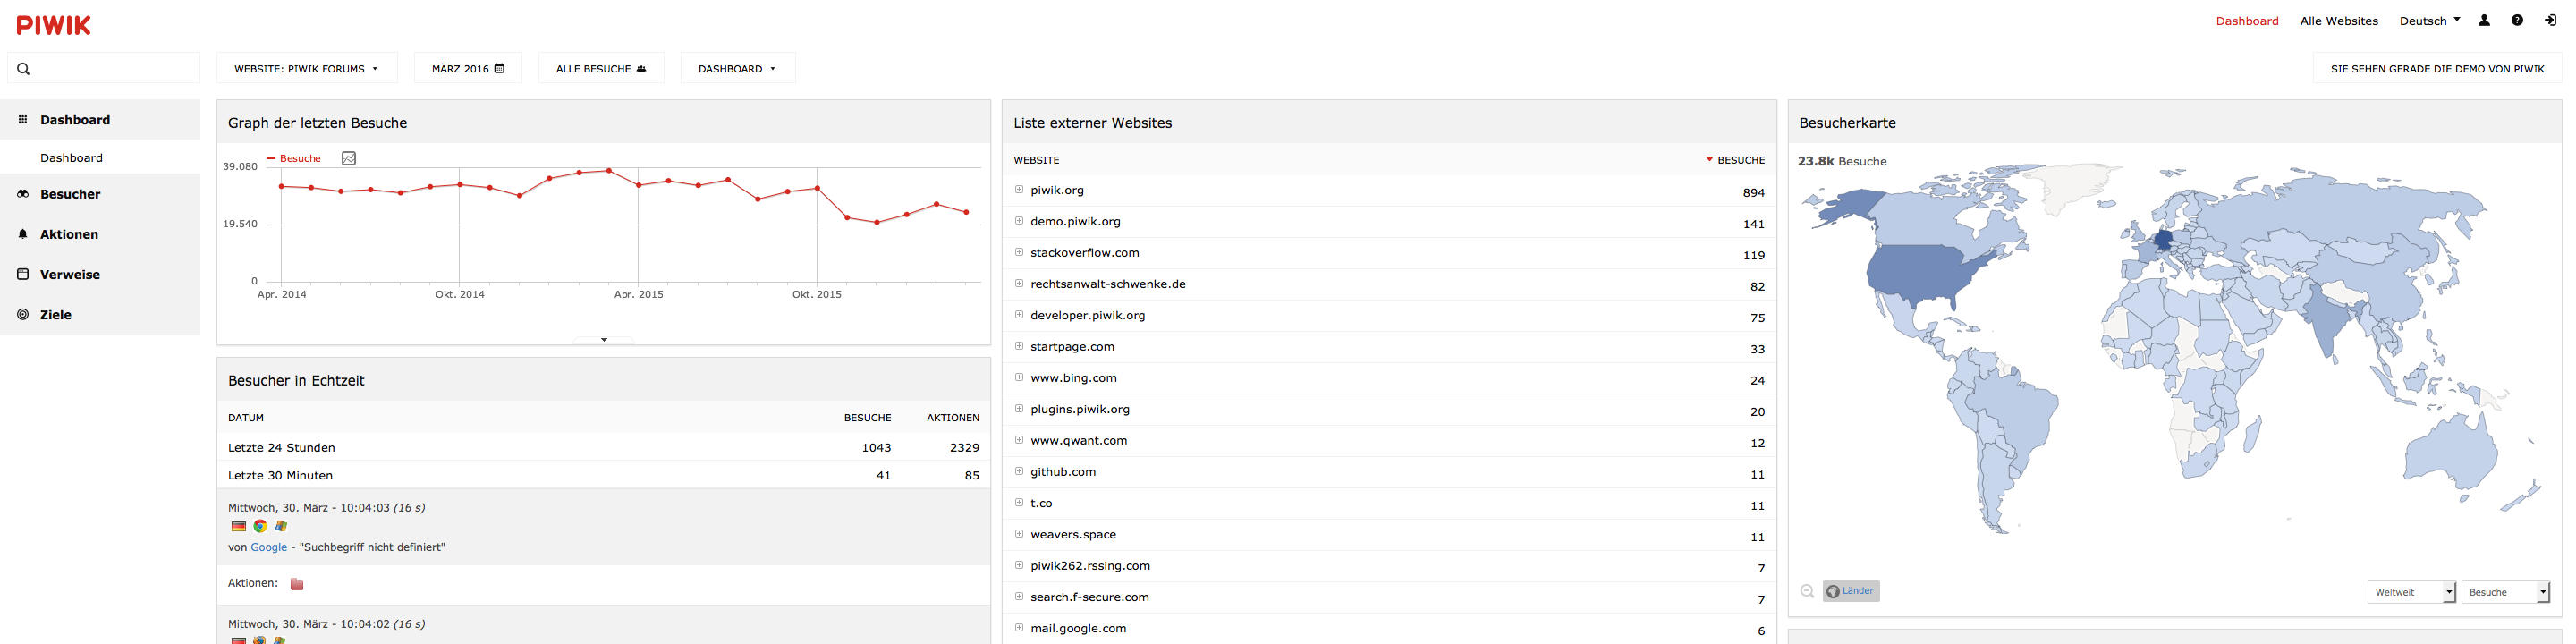This screenshot has height=644, width=2576.
Task: Toggle the Besuche series in graph legend
Action: click(x=294, y=158)
